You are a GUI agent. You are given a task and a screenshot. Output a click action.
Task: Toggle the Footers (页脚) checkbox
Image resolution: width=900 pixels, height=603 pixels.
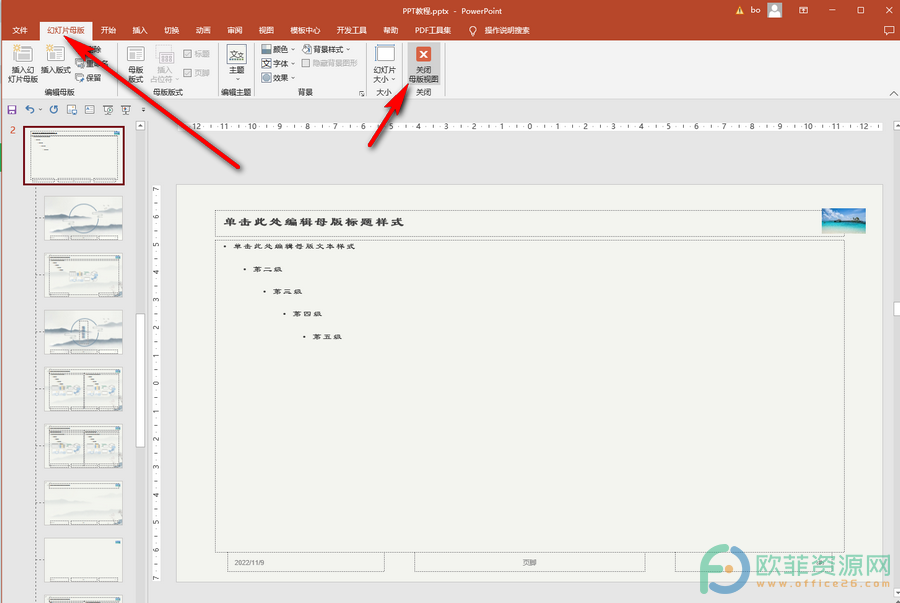click(196, 73)
